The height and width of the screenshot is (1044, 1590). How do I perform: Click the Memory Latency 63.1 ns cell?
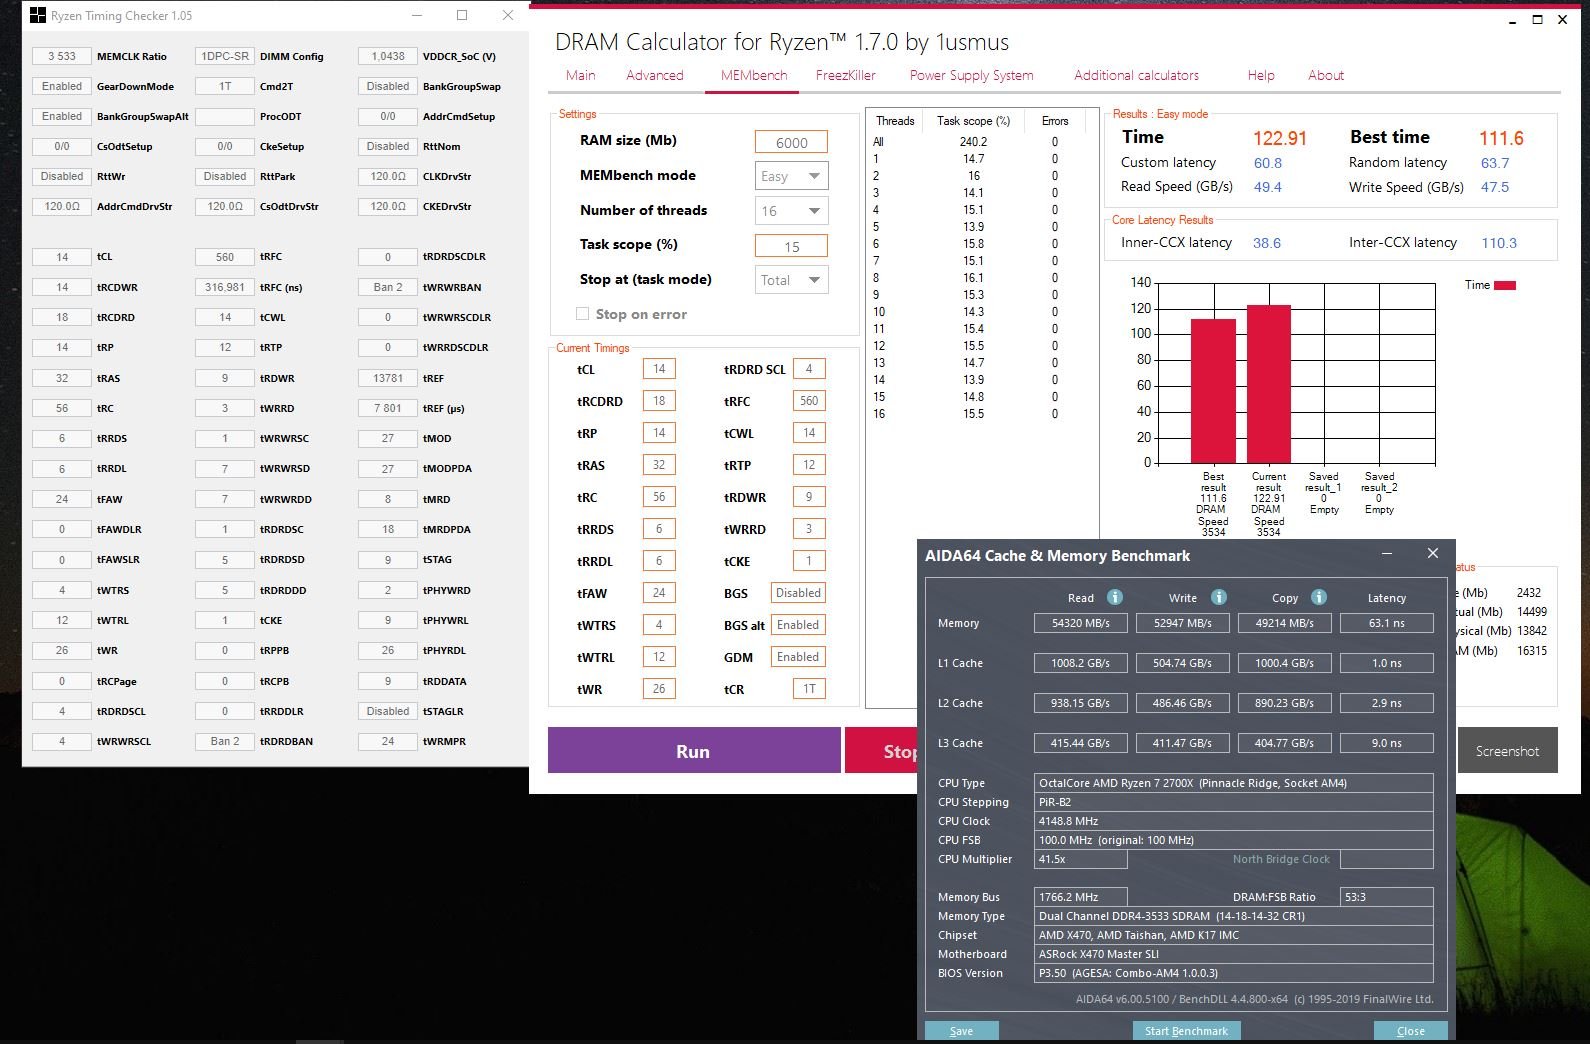point(1387,623)
